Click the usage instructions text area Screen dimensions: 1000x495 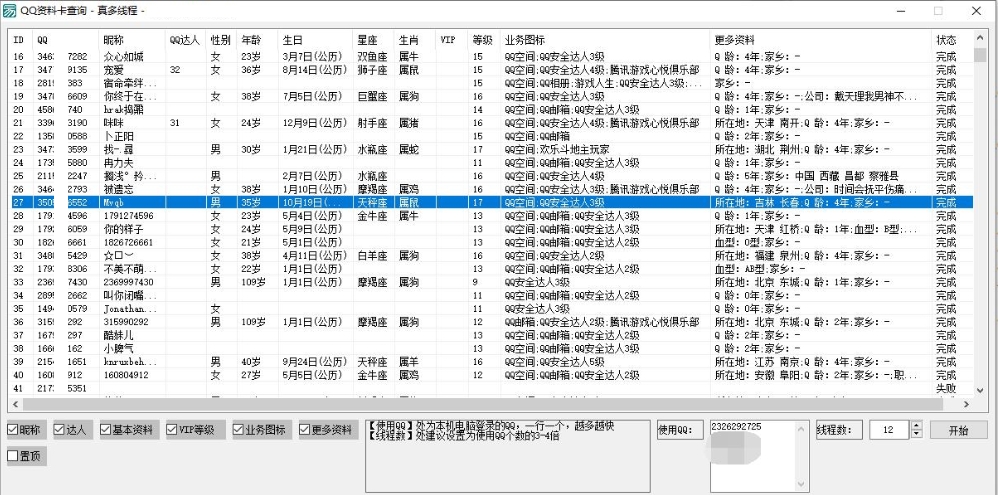click(x=507, y=455)
